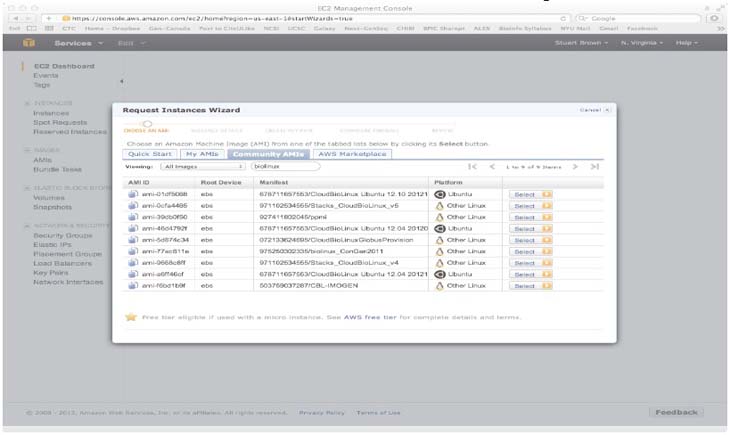Open Volumes in the sidebar
This screenshot has height=435, width=730.
click(49, 198)
